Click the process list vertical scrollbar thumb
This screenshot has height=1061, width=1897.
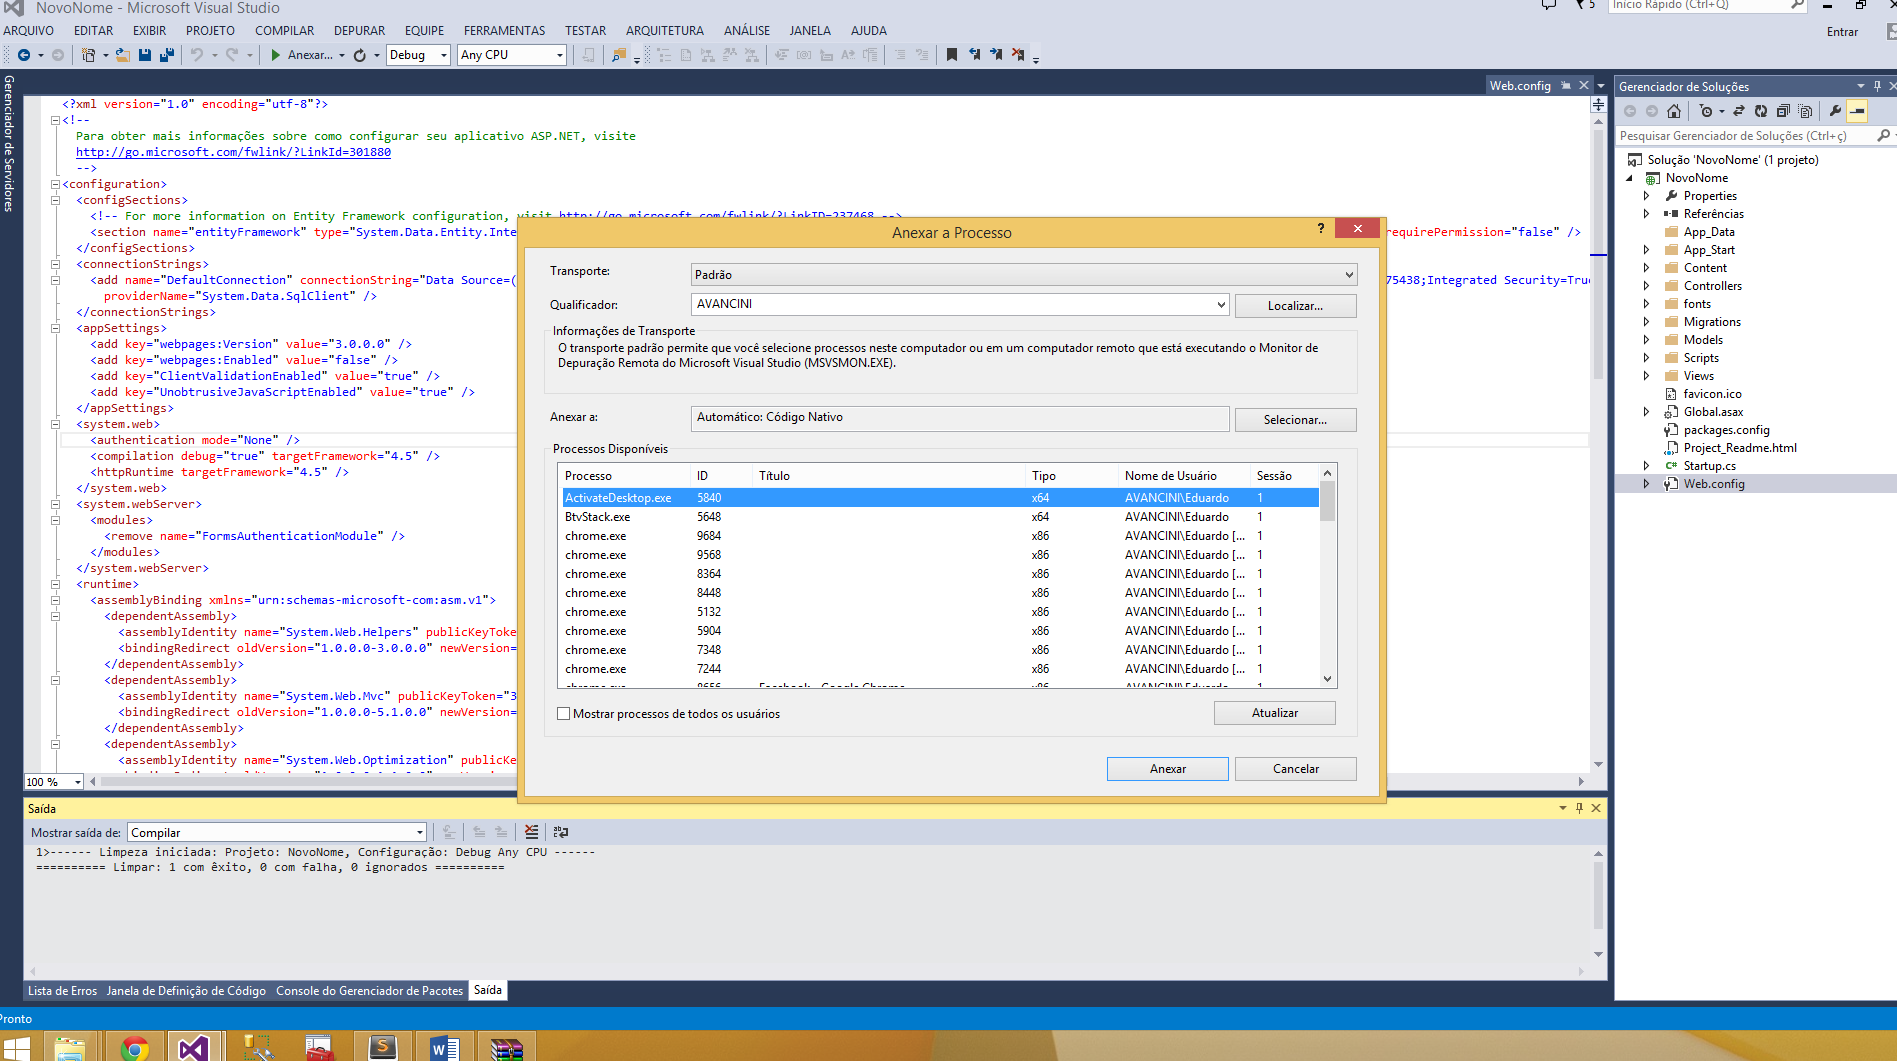click(x=1327, y=502)
